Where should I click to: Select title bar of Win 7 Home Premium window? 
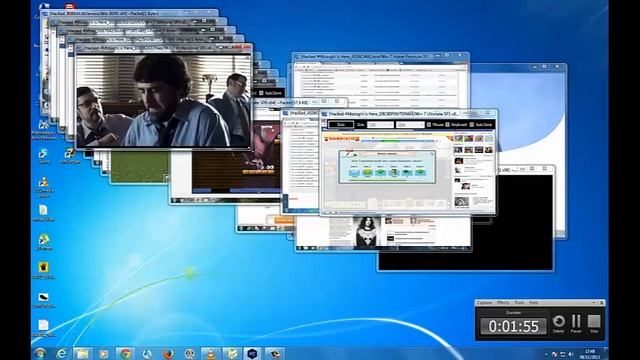pos(380,56)
